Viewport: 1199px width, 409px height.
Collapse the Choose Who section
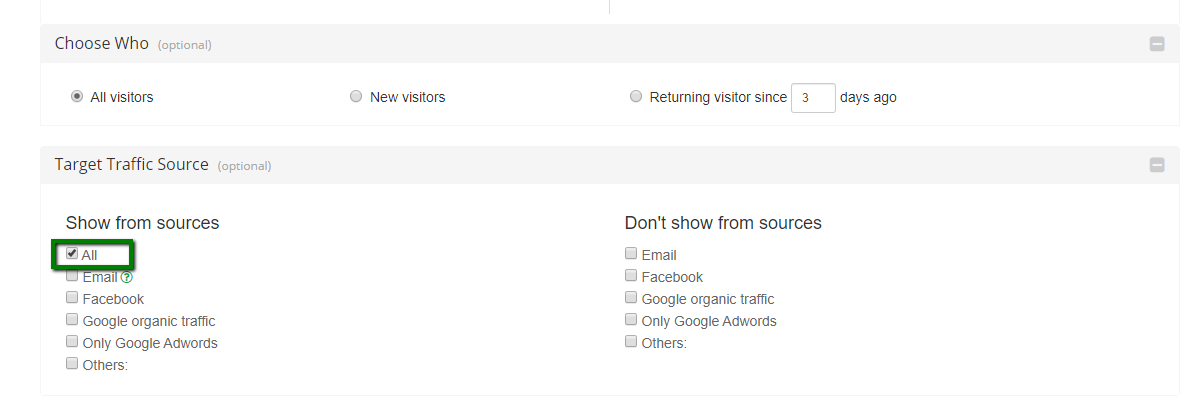[x=1157, y=44]
